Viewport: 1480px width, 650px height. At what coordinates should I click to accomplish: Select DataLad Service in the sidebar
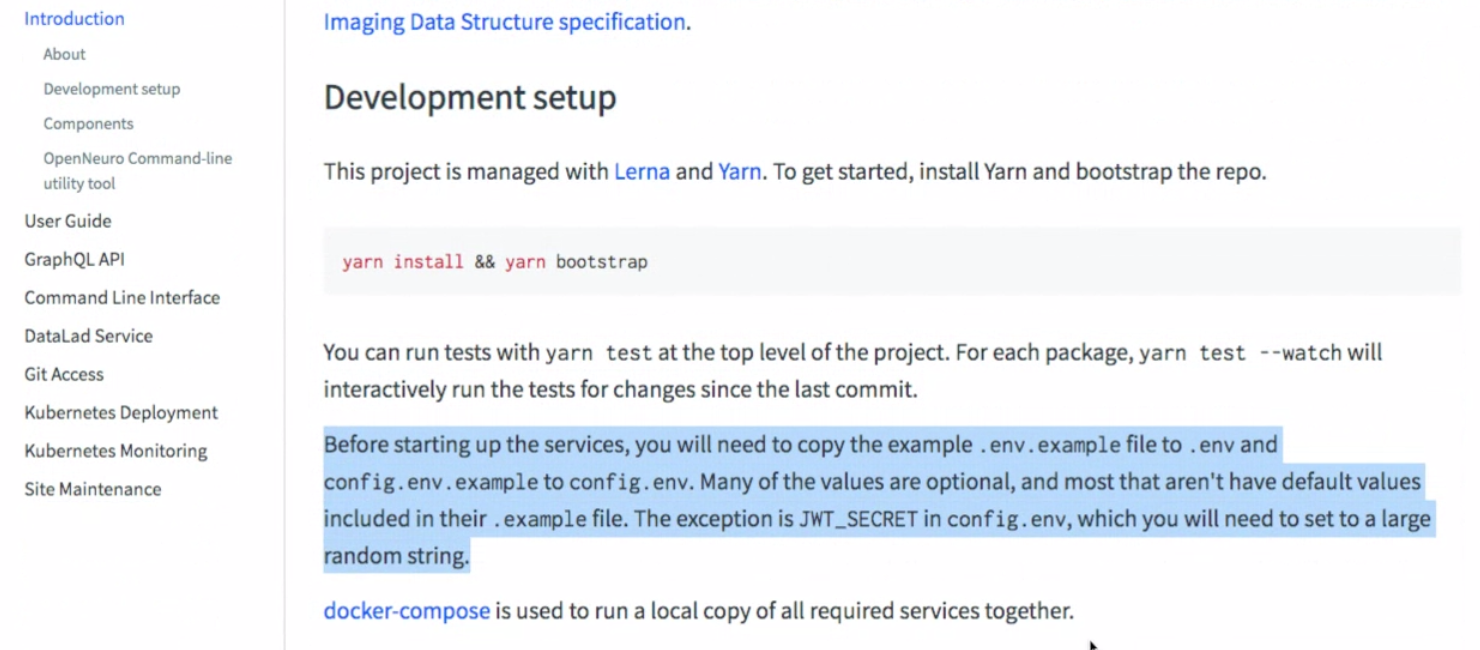[88, 336]
